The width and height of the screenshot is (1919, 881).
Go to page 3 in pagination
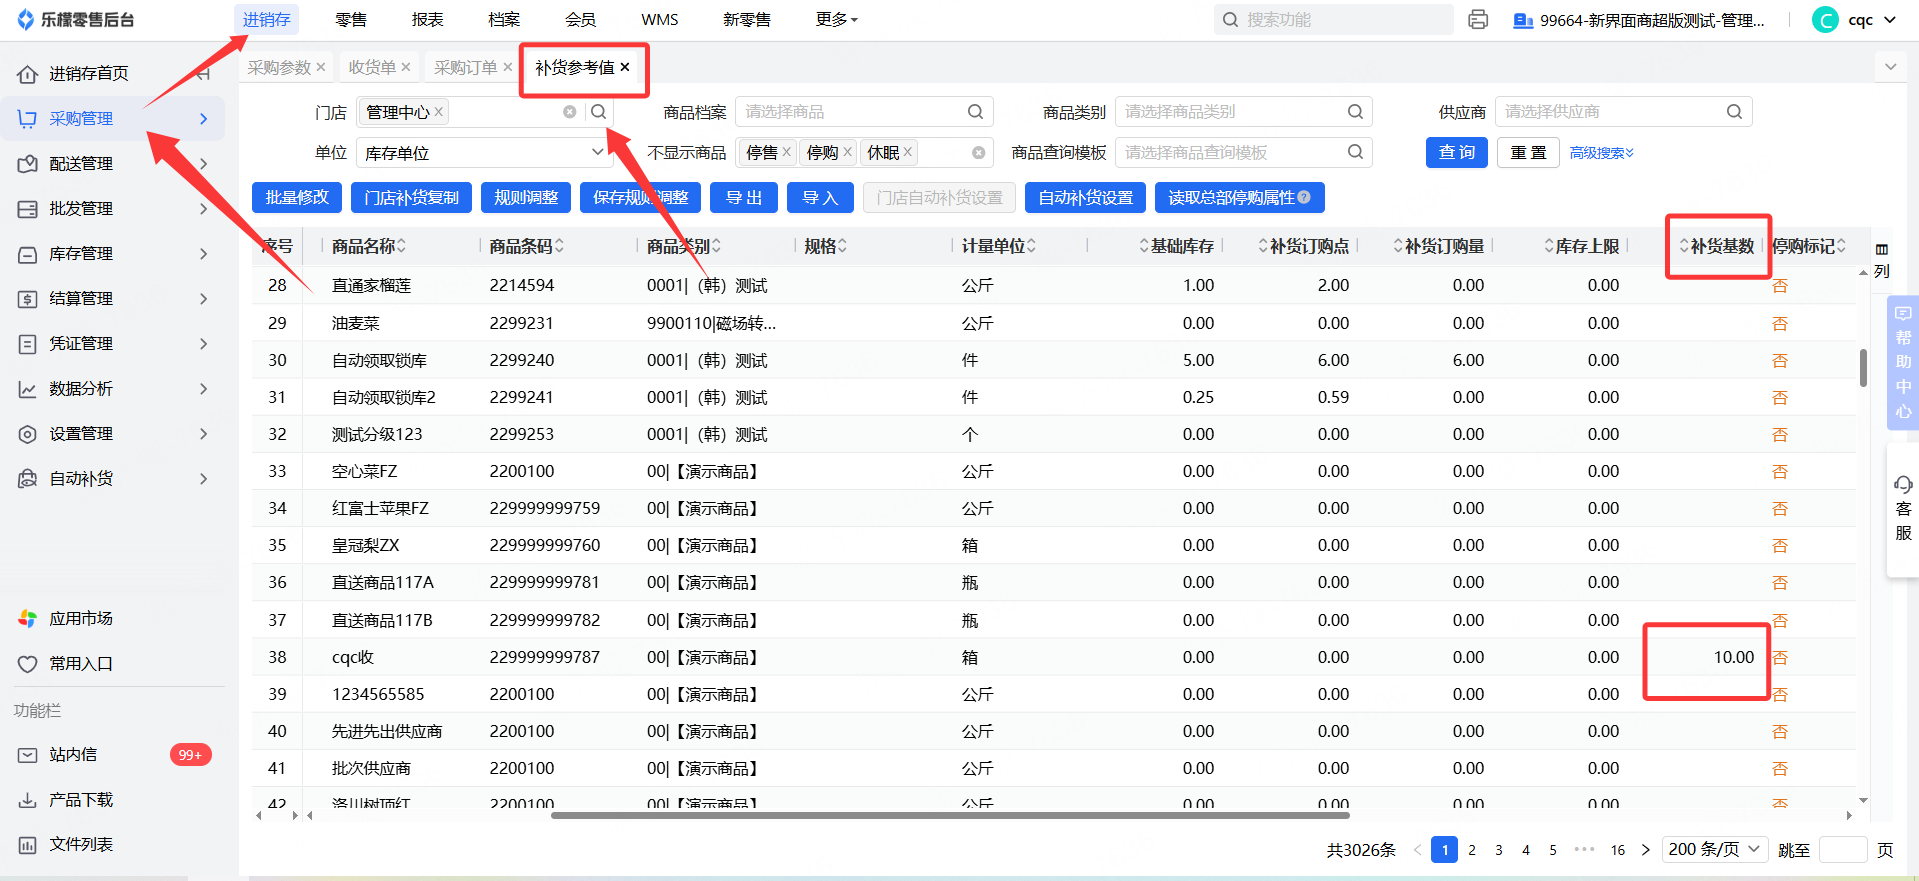pos(1498,850)
